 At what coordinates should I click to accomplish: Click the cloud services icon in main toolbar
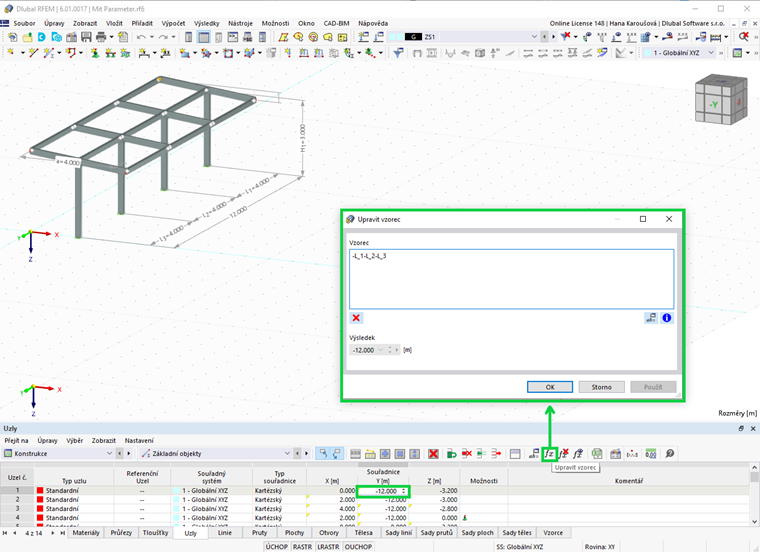click(x=57, y=37)
